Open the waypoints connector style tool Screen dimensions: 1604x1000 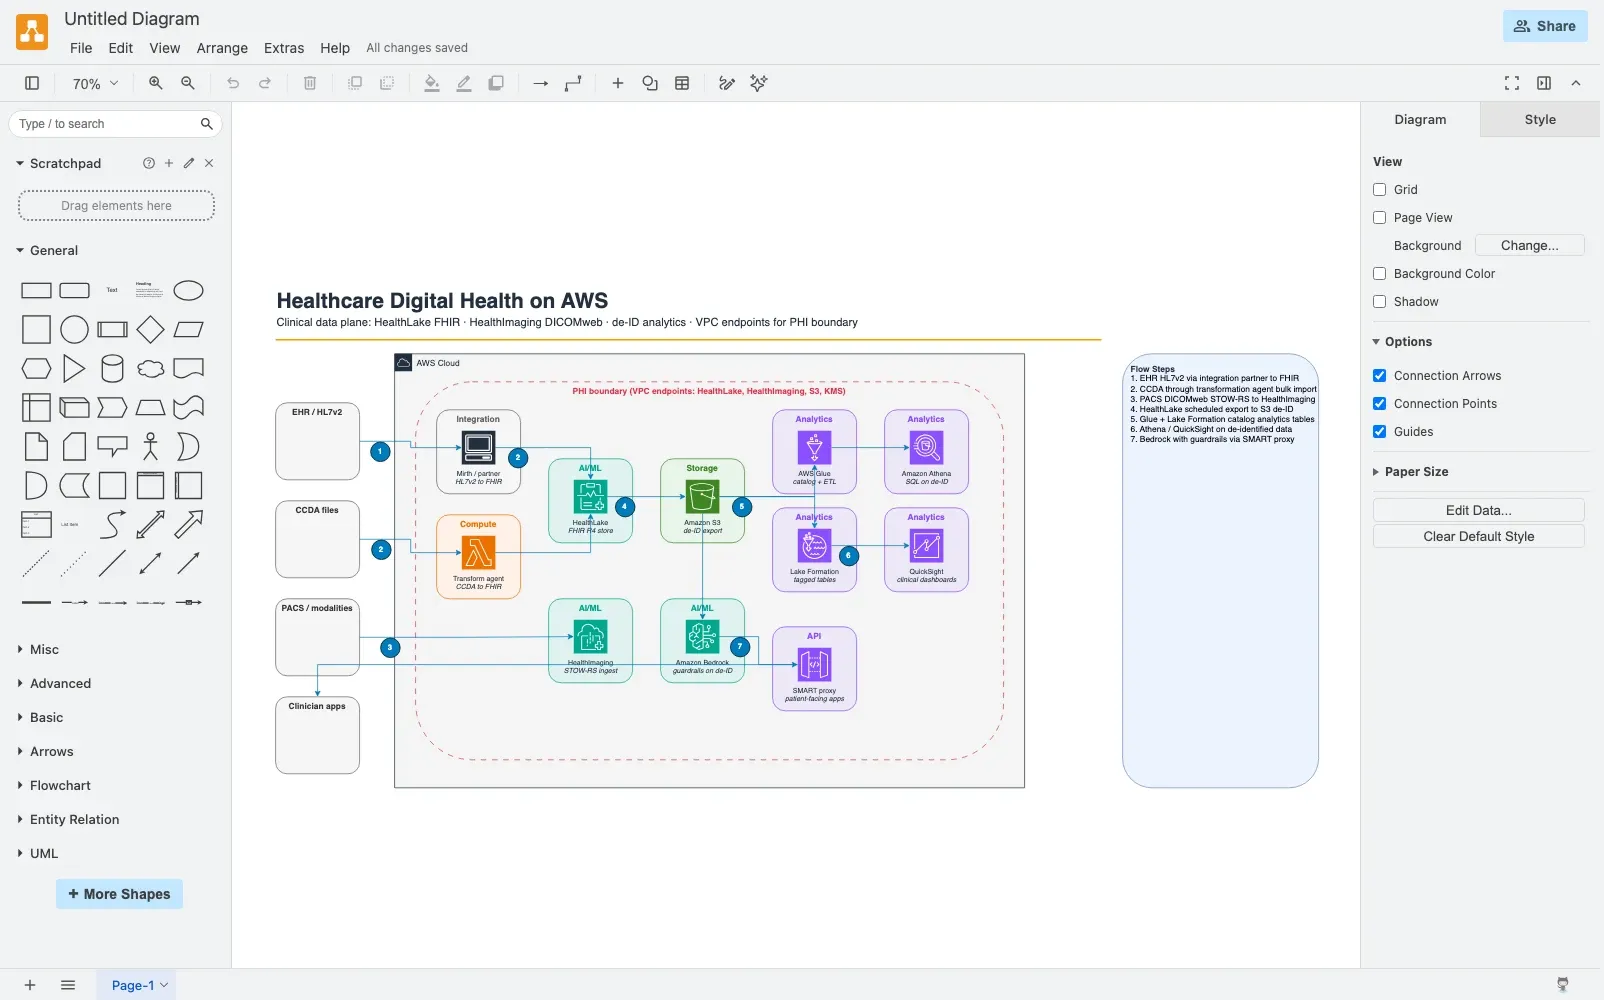[x=573, y=84]
